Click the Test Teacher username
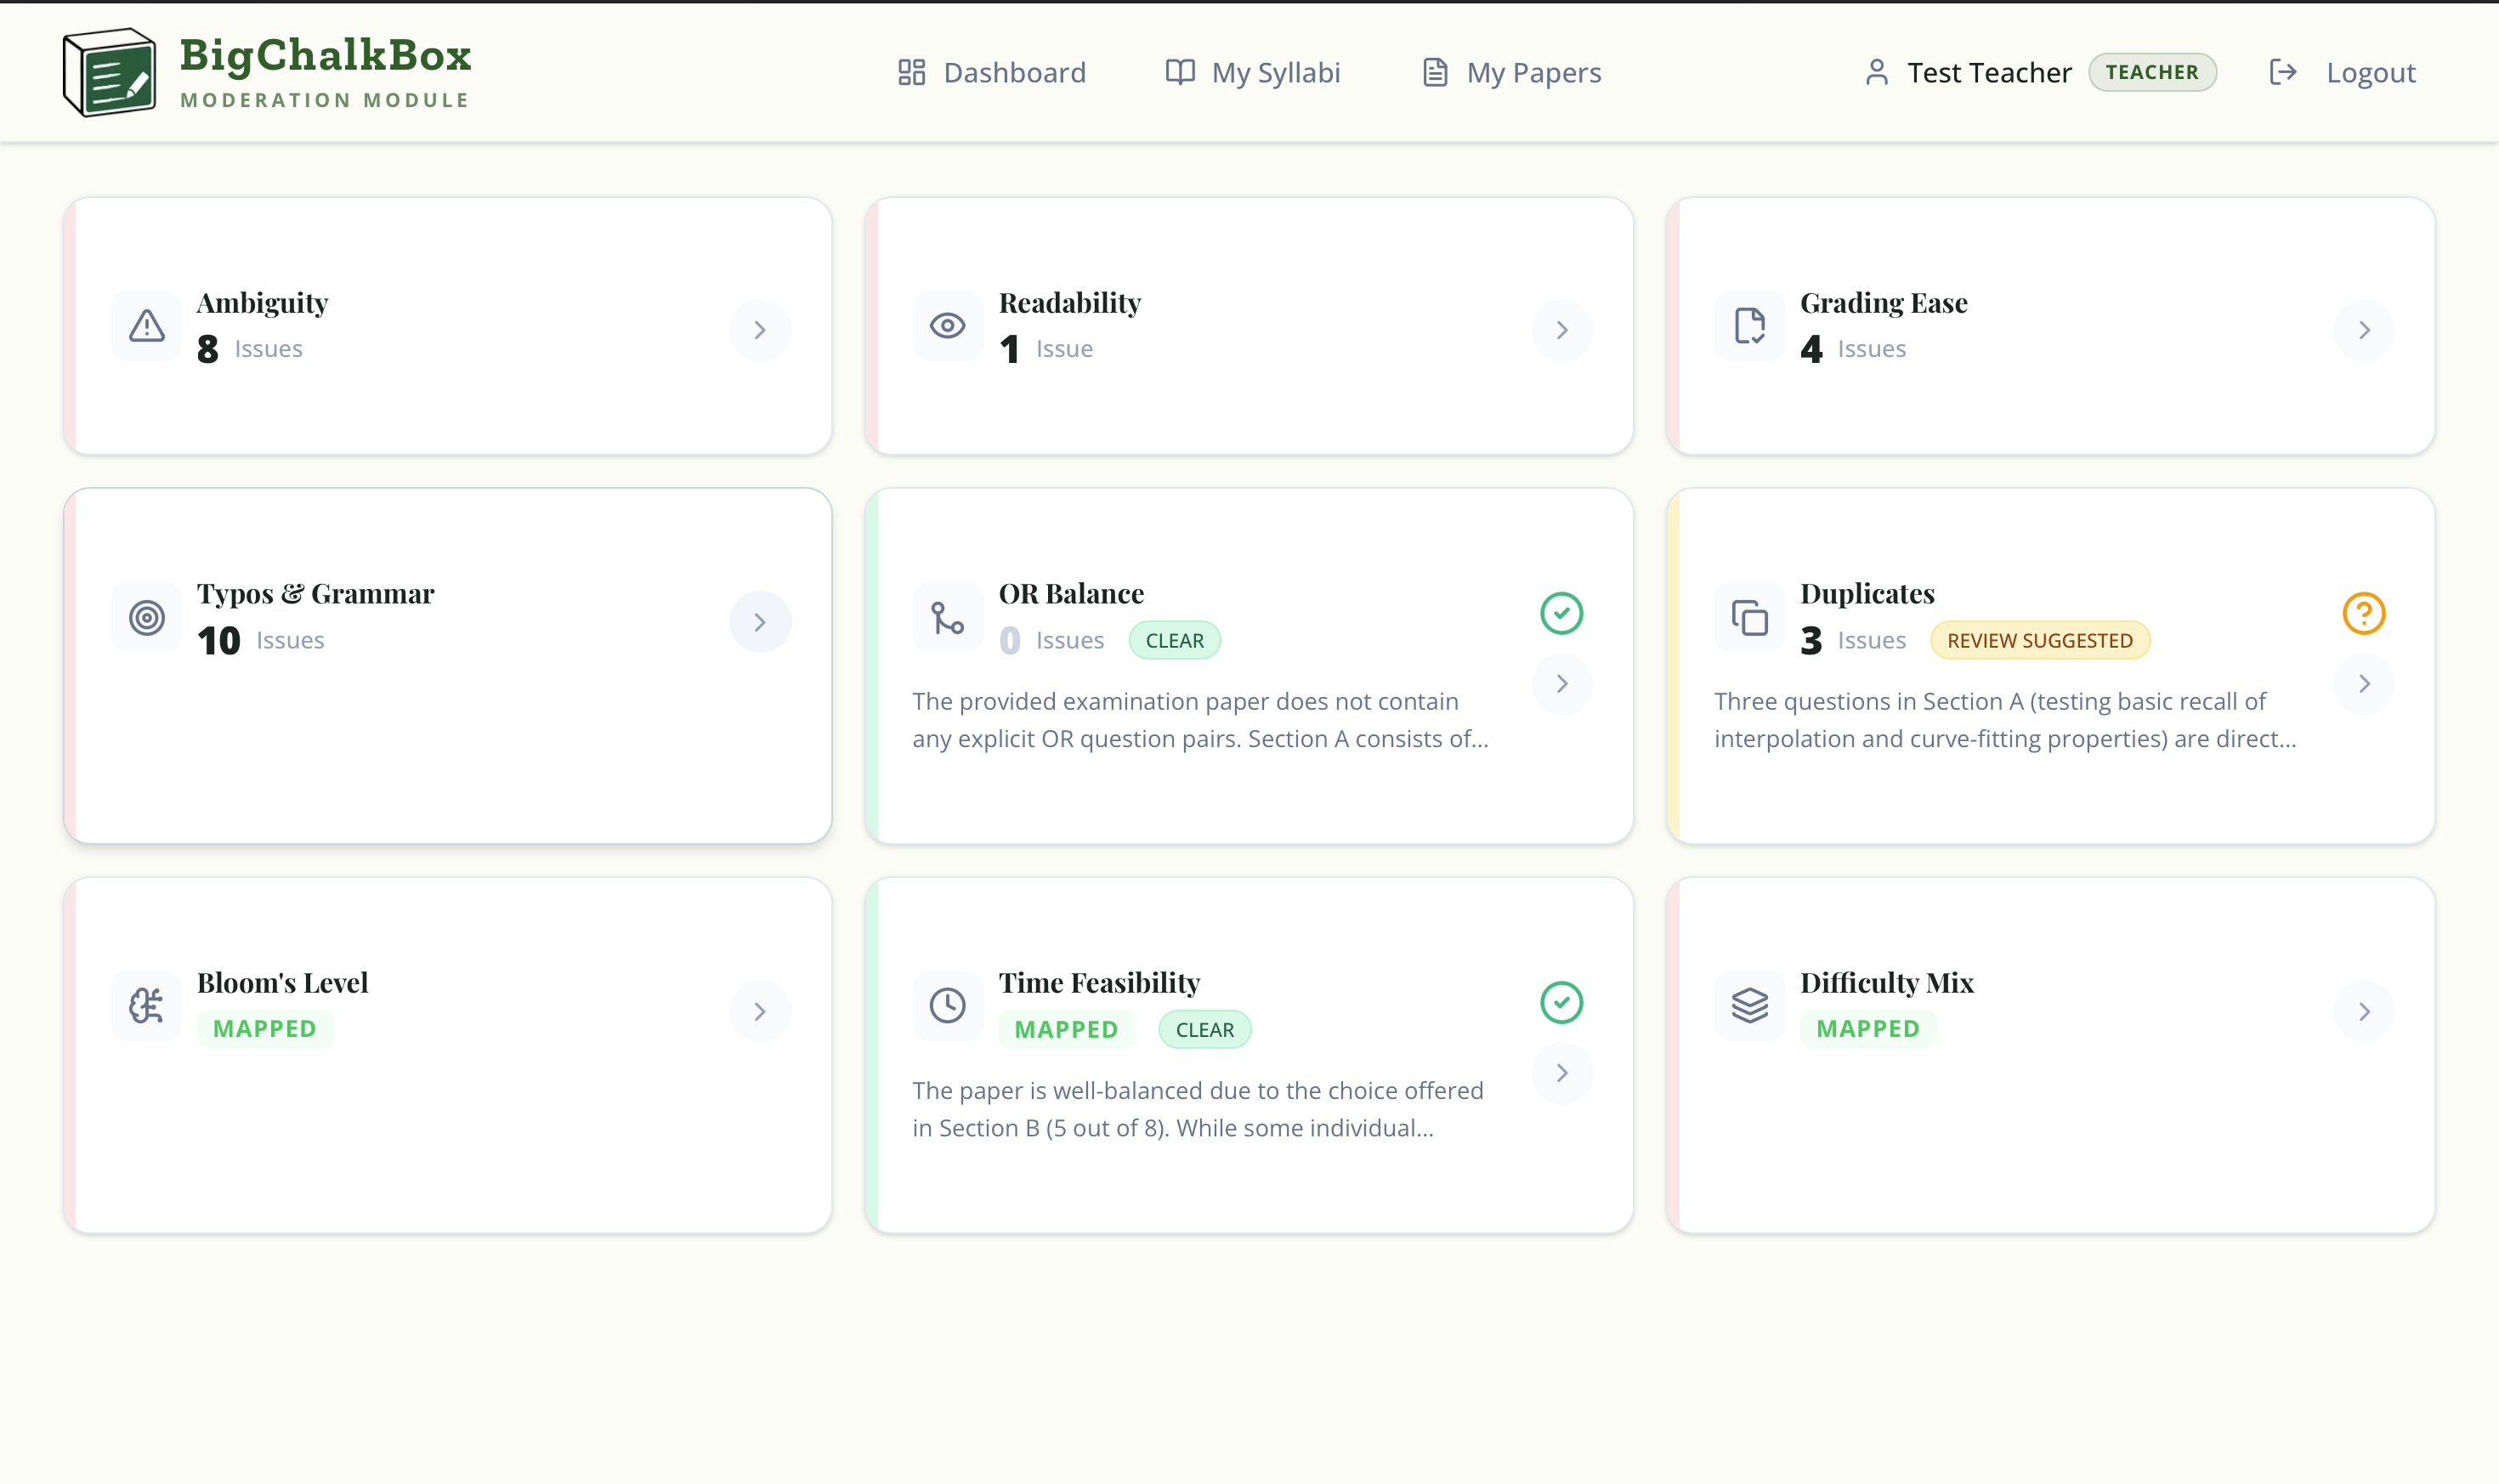 point(1988,72)
